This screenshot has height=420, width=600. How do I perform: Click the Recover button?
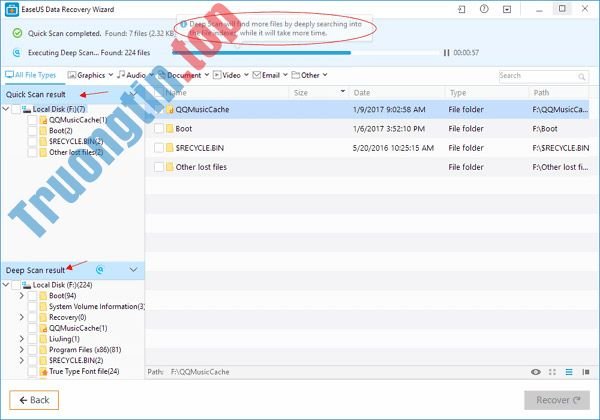pos(557,400)
